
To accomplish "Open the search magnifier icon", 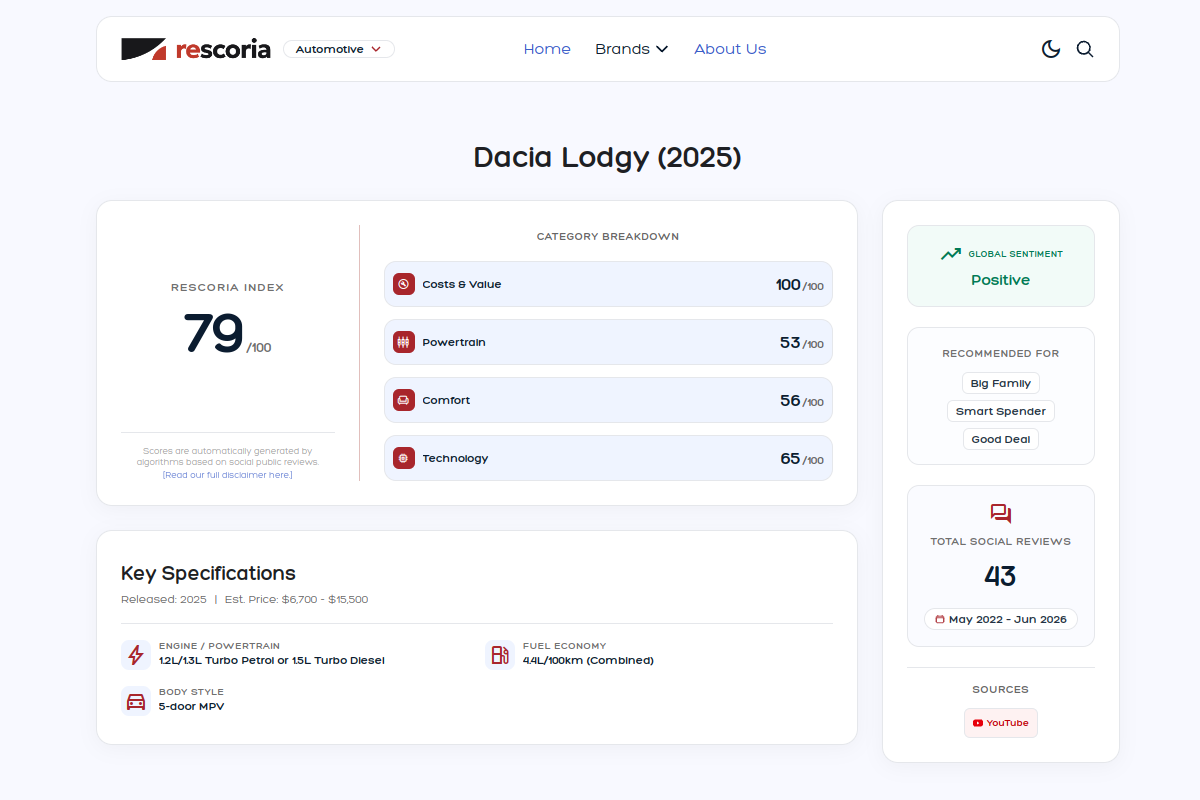I will pos(1085,49).
